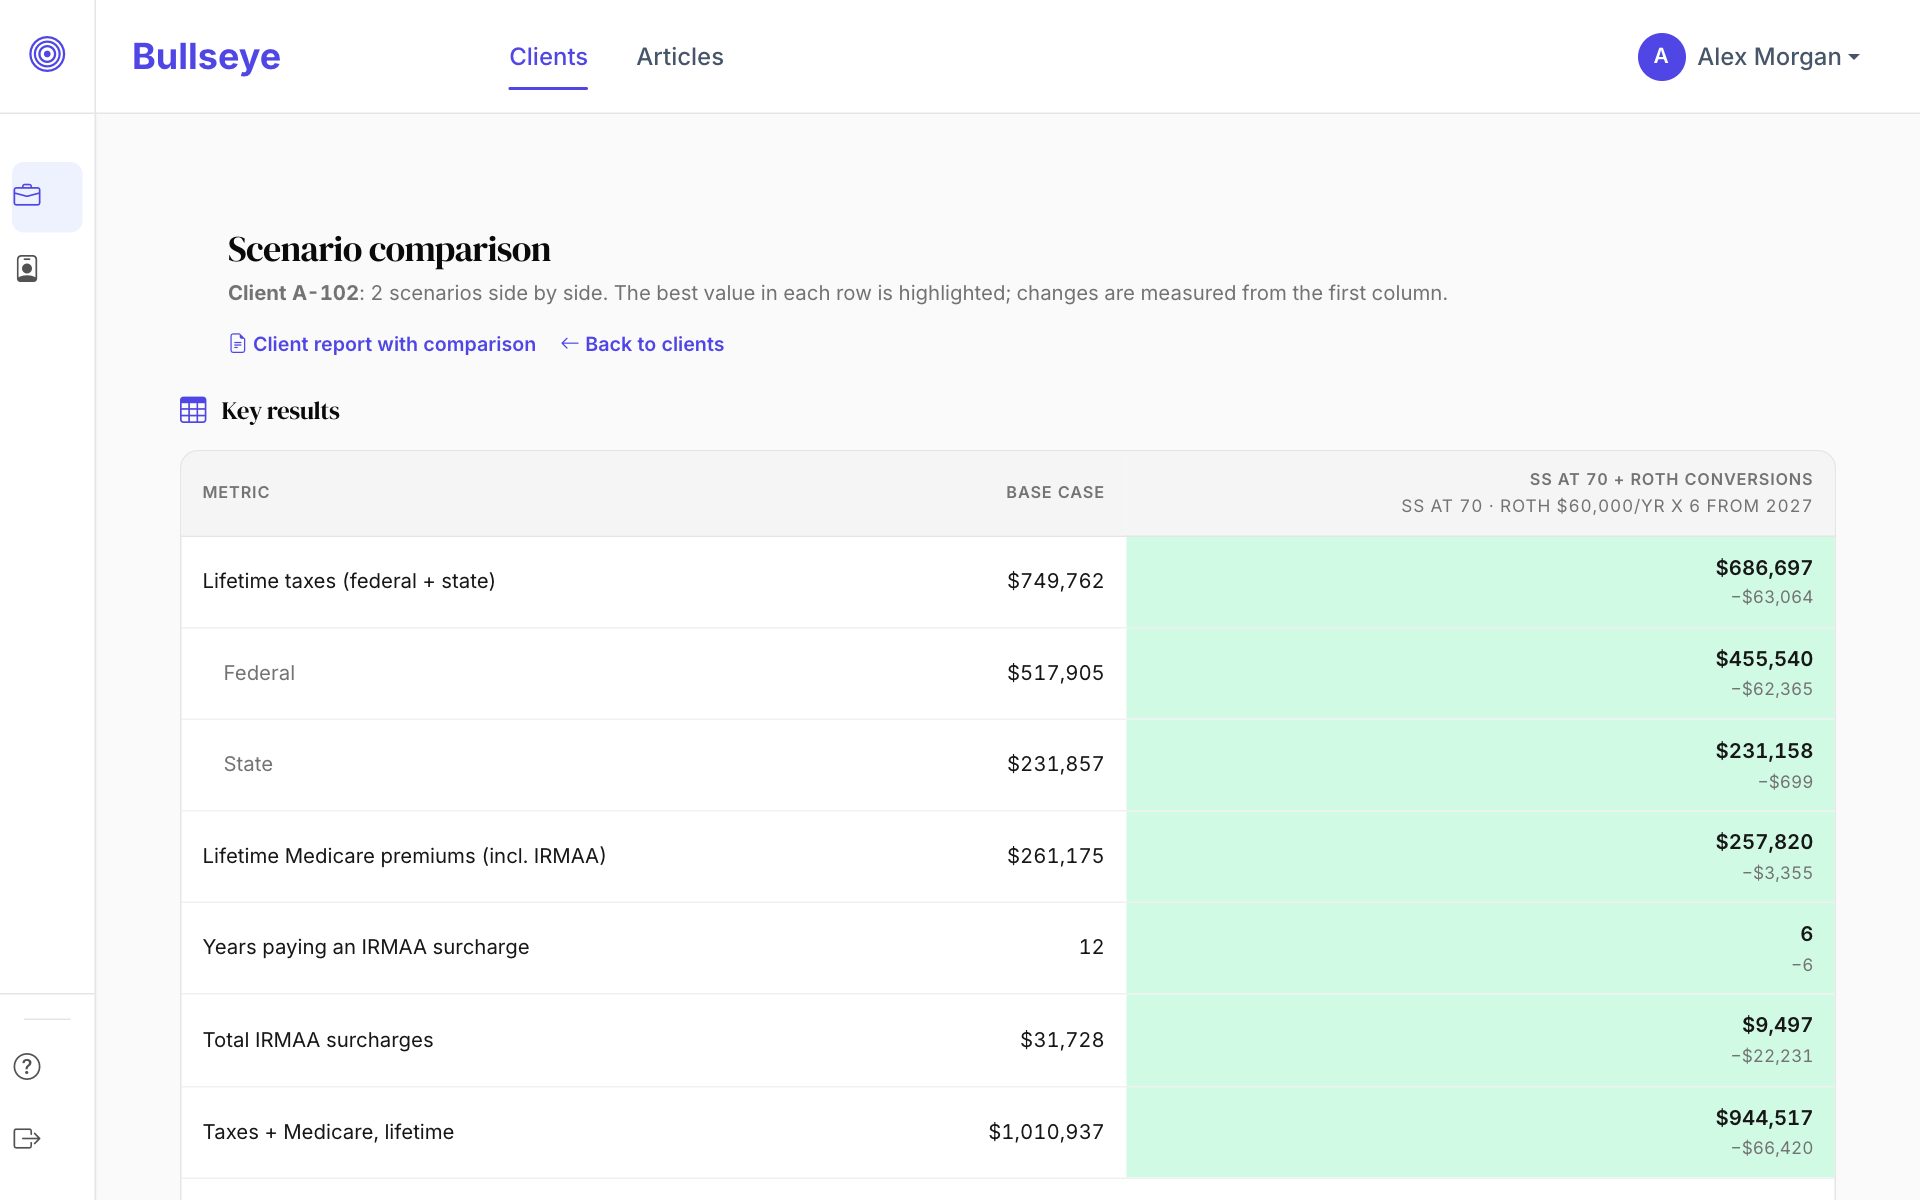Click the Alex Morgan avatar circle
1920x1200 pixels.
tap(1661, 57)
